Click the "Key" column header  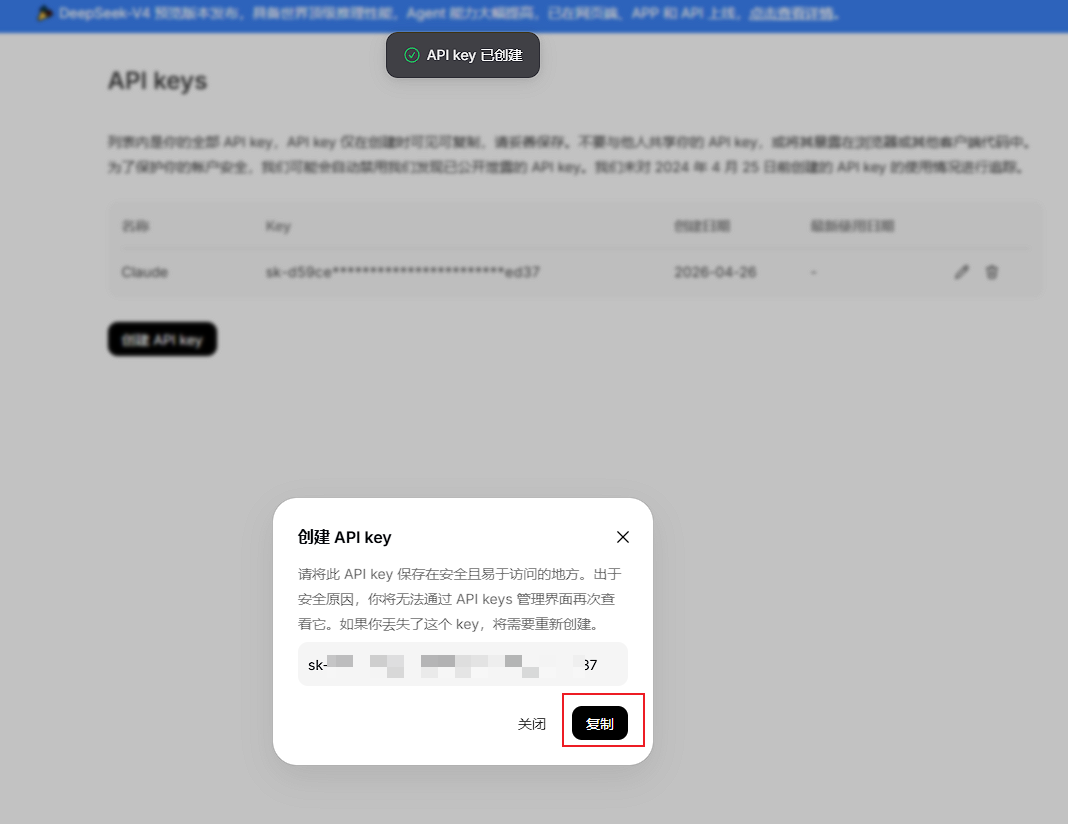coord(278,226)
